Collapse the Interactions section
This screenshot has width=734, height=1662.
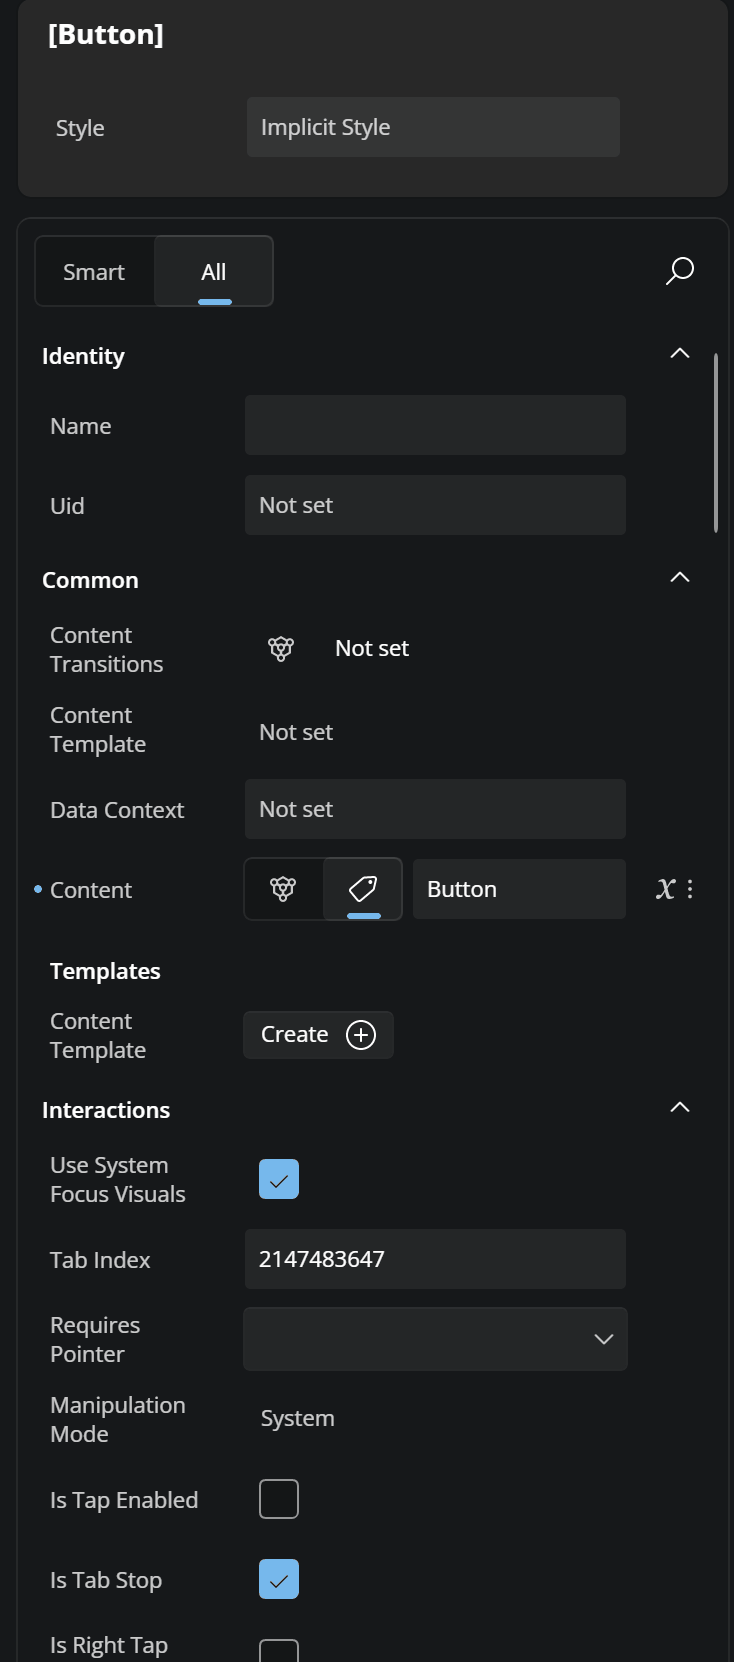tap(679, 1107)
